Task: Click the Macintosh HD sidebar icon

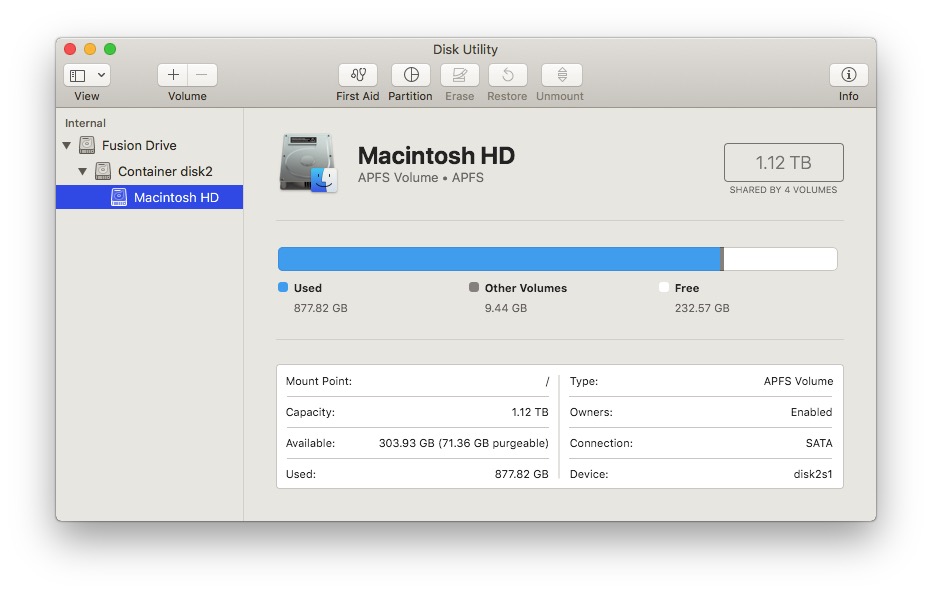Action: (x=119, y=197)
